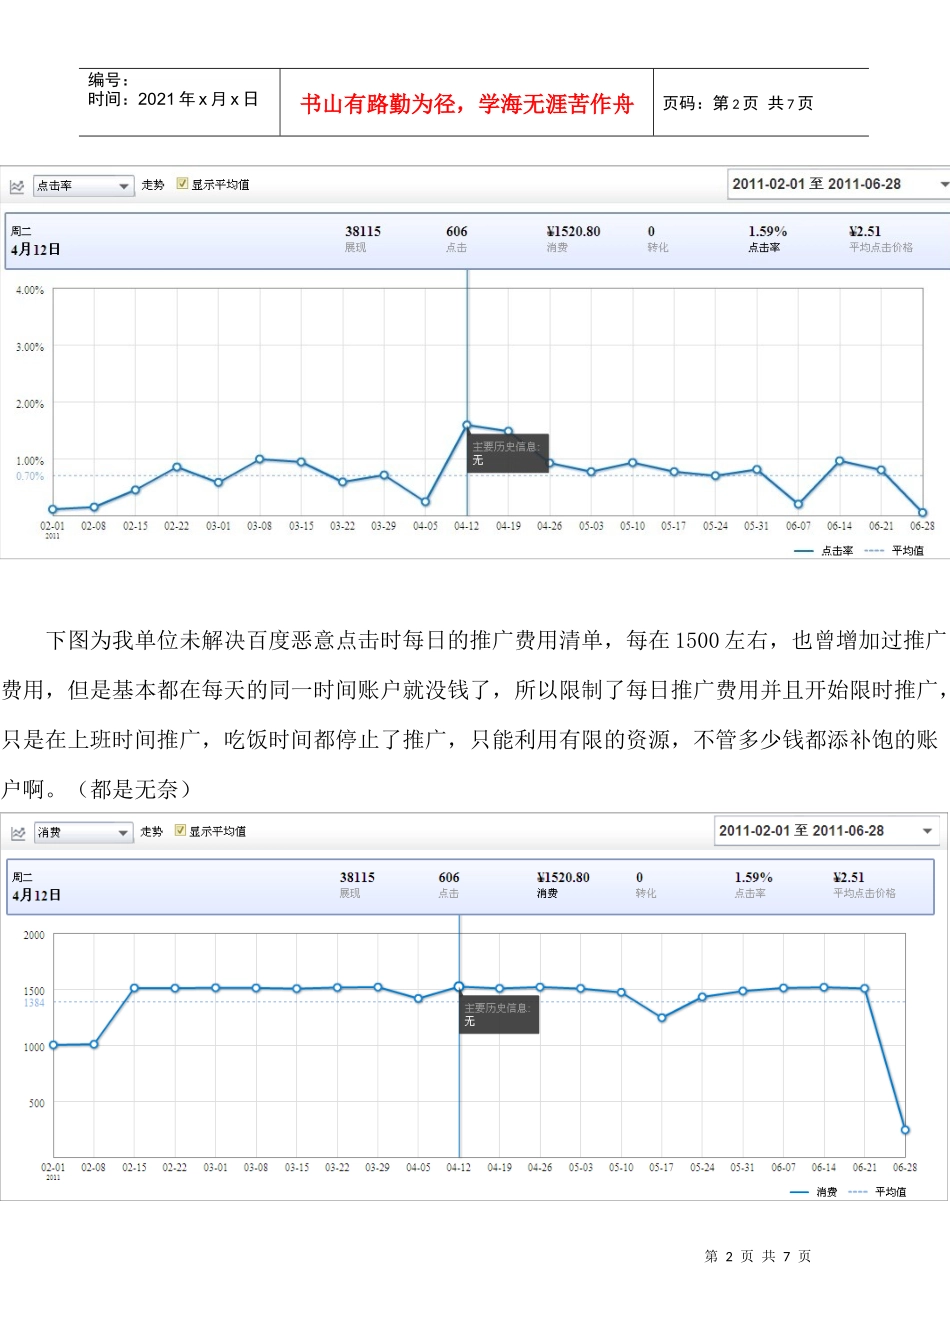Select the 平均点击价格 ¥2.51 metric in the lower summary bar
This screenshot has height=1344, width=950.
[x=864, y=885]
